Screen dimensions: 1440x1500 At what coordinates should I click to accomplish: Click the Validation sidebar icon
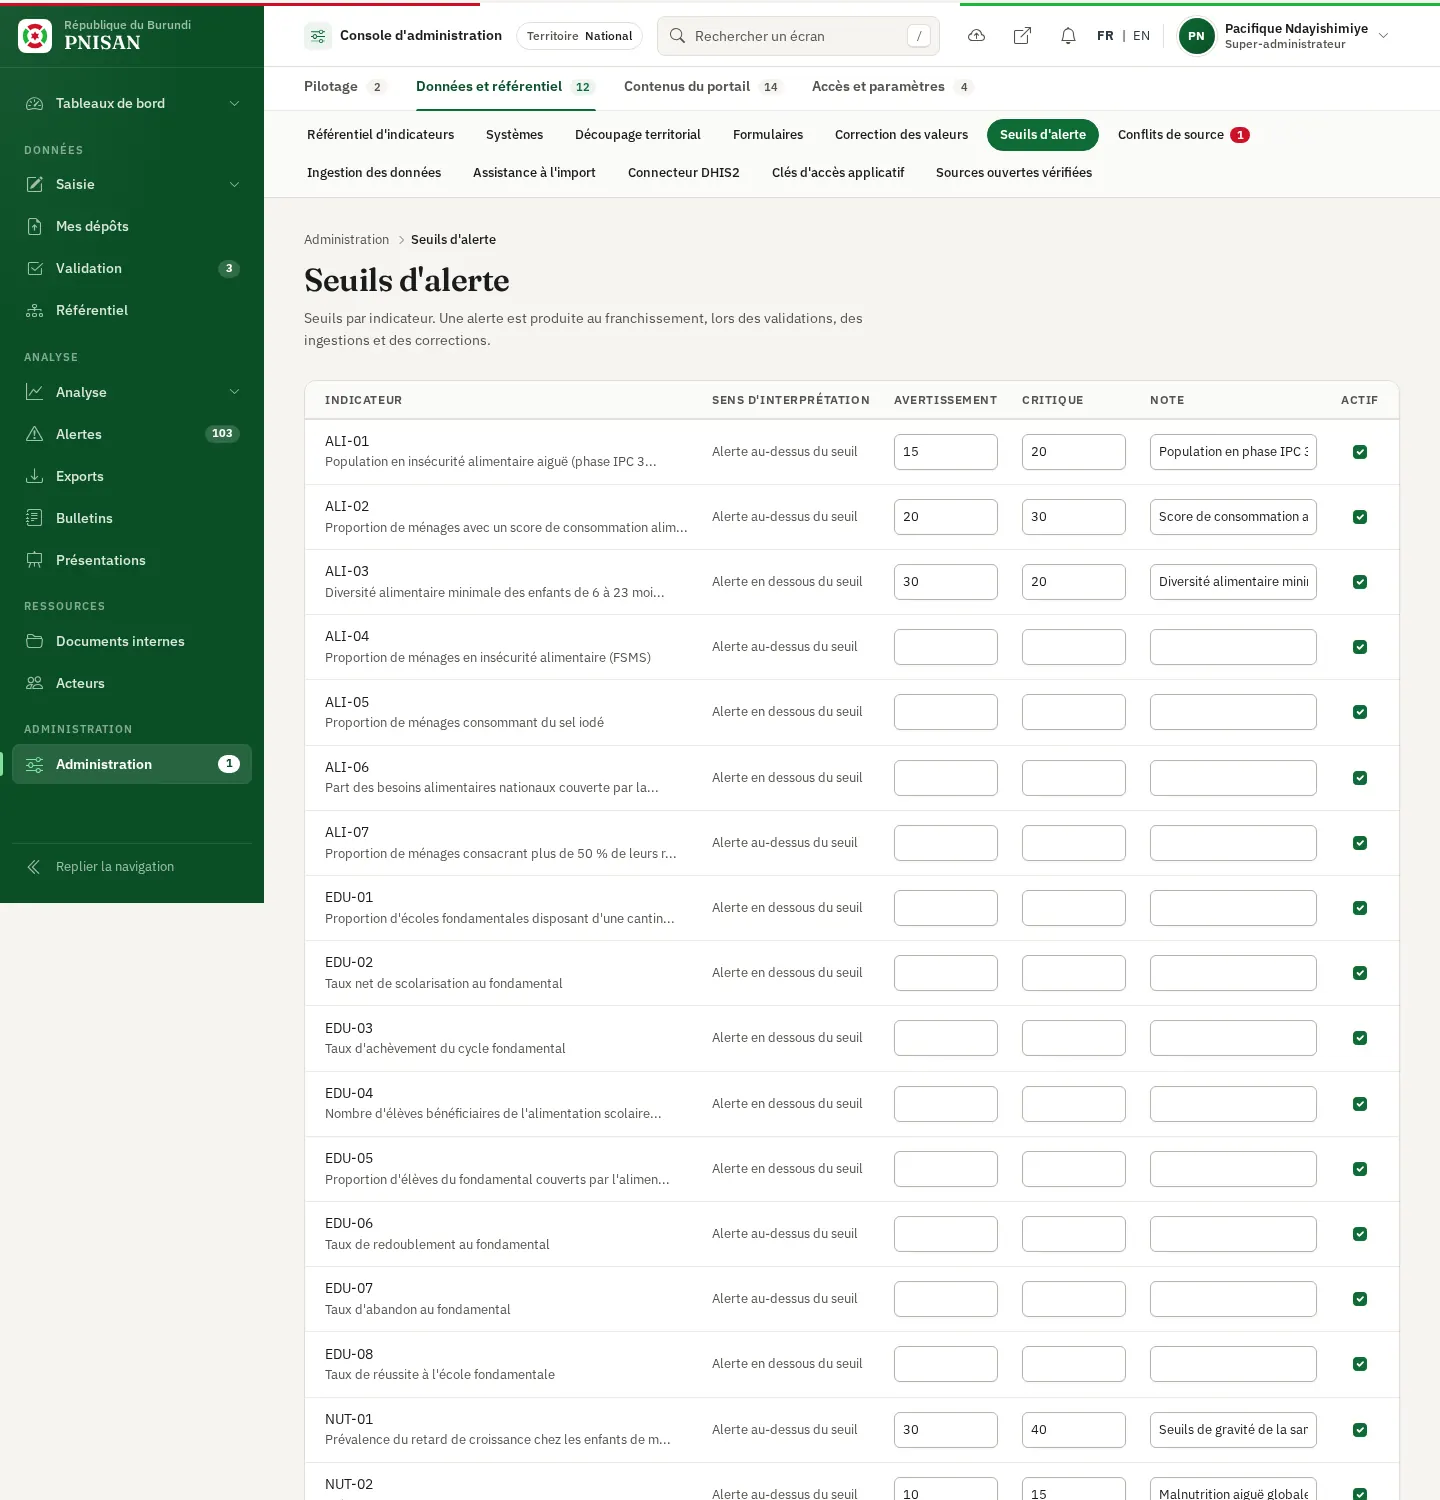(35, 268)
